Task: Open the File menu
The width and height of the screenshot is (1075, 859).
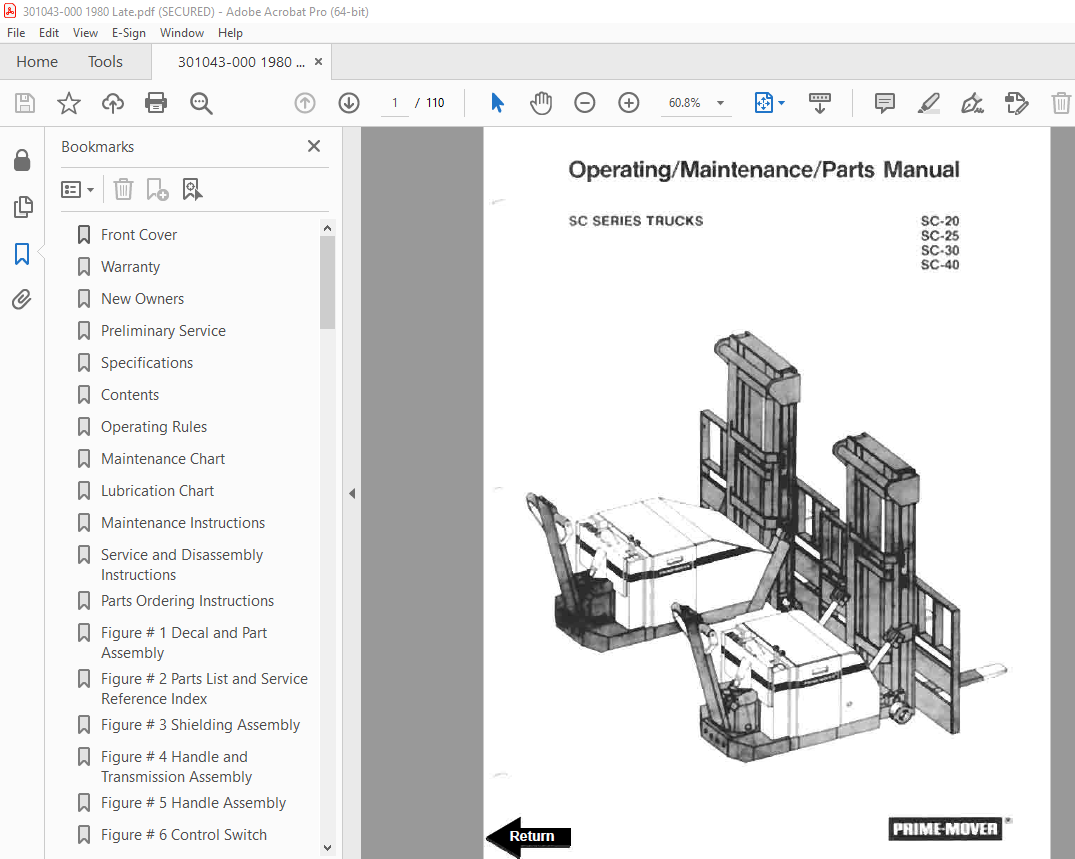Action: (x=16, y=33)
